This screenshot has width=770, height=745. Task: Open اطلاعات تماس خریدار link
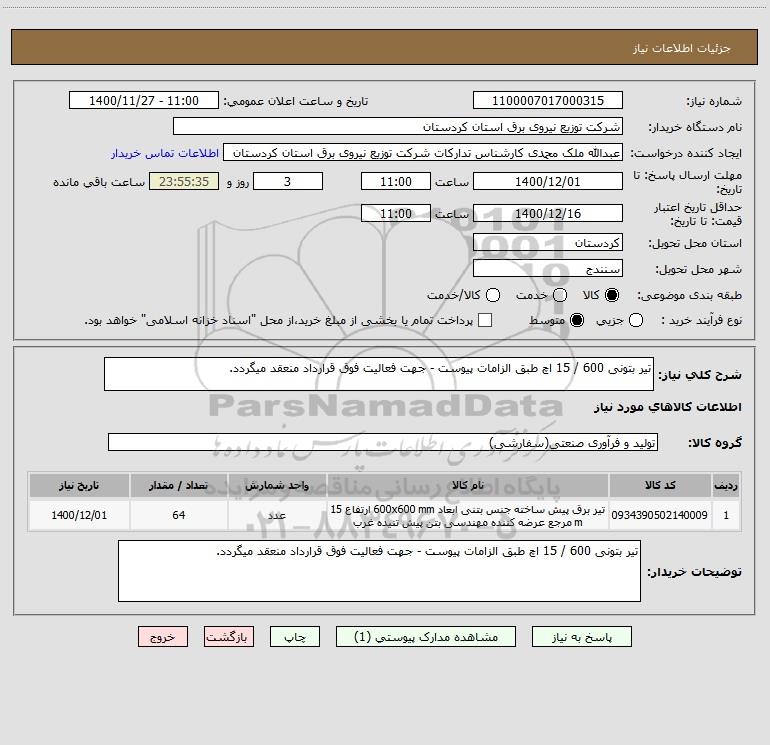click(x=165, y=153)
